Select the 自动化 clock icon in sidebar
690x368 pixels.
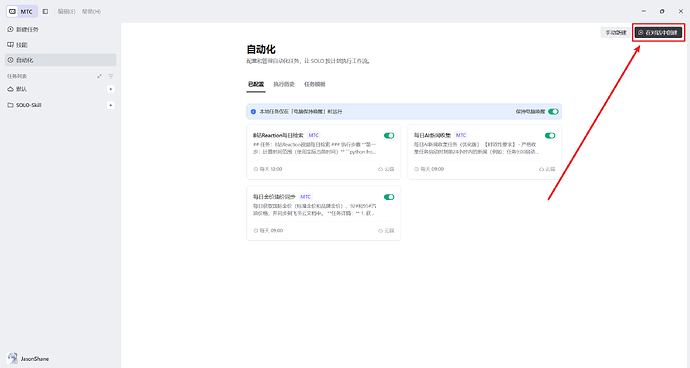(11, 60)
